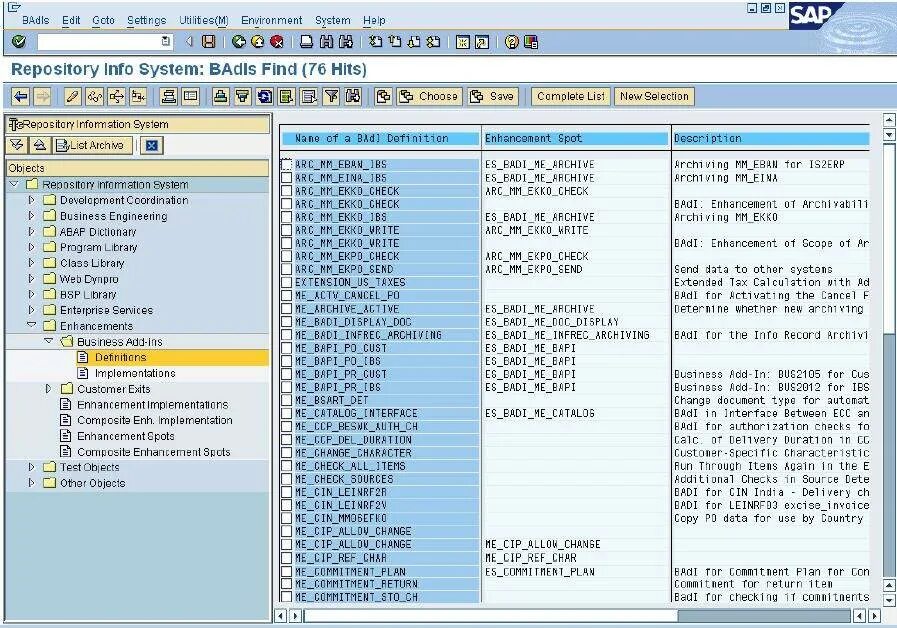
Task: Go to First Page icon
Action: click(x=375, y=42)
